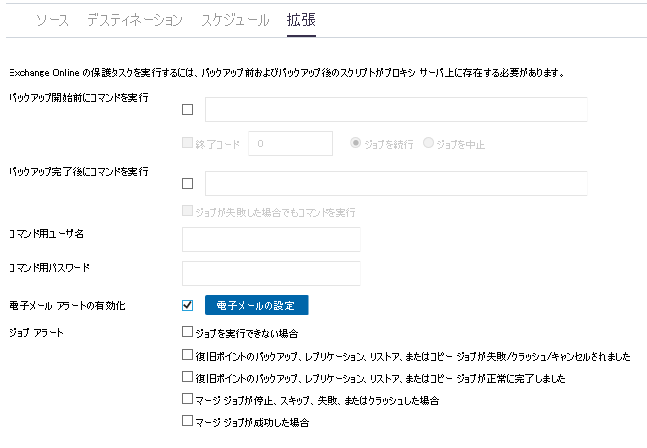Click the Exchange Online notice text
The width and height of the screenshot is (647, 448).
click(x=287, y=73)
